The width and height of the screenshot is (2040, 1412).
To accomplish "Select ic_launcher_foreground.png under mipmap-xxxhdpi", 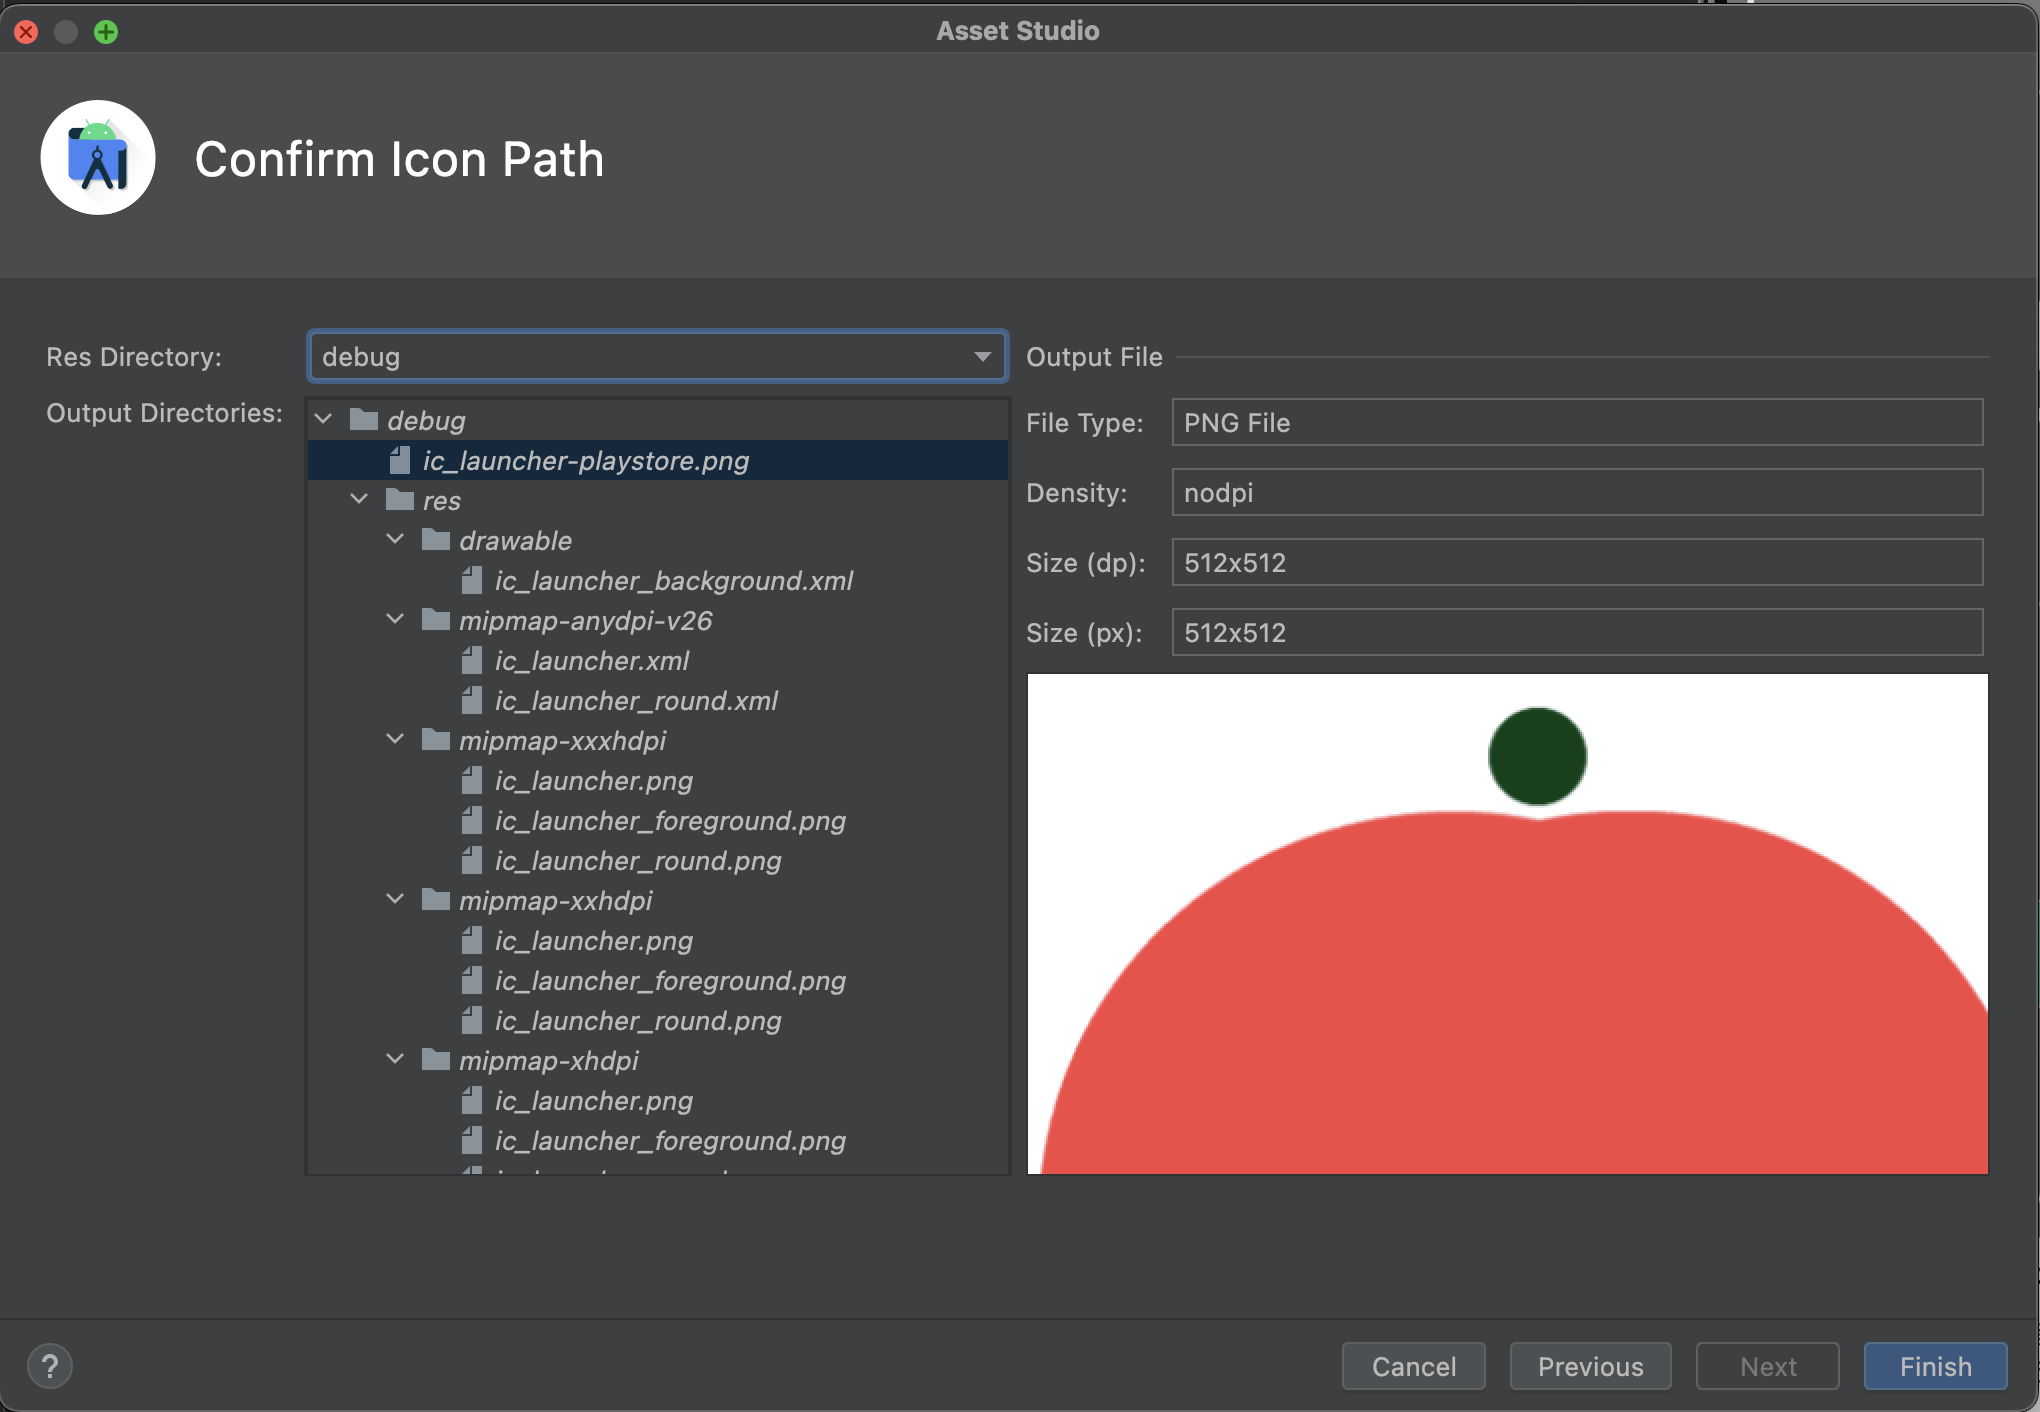I will tap(670, 821).
